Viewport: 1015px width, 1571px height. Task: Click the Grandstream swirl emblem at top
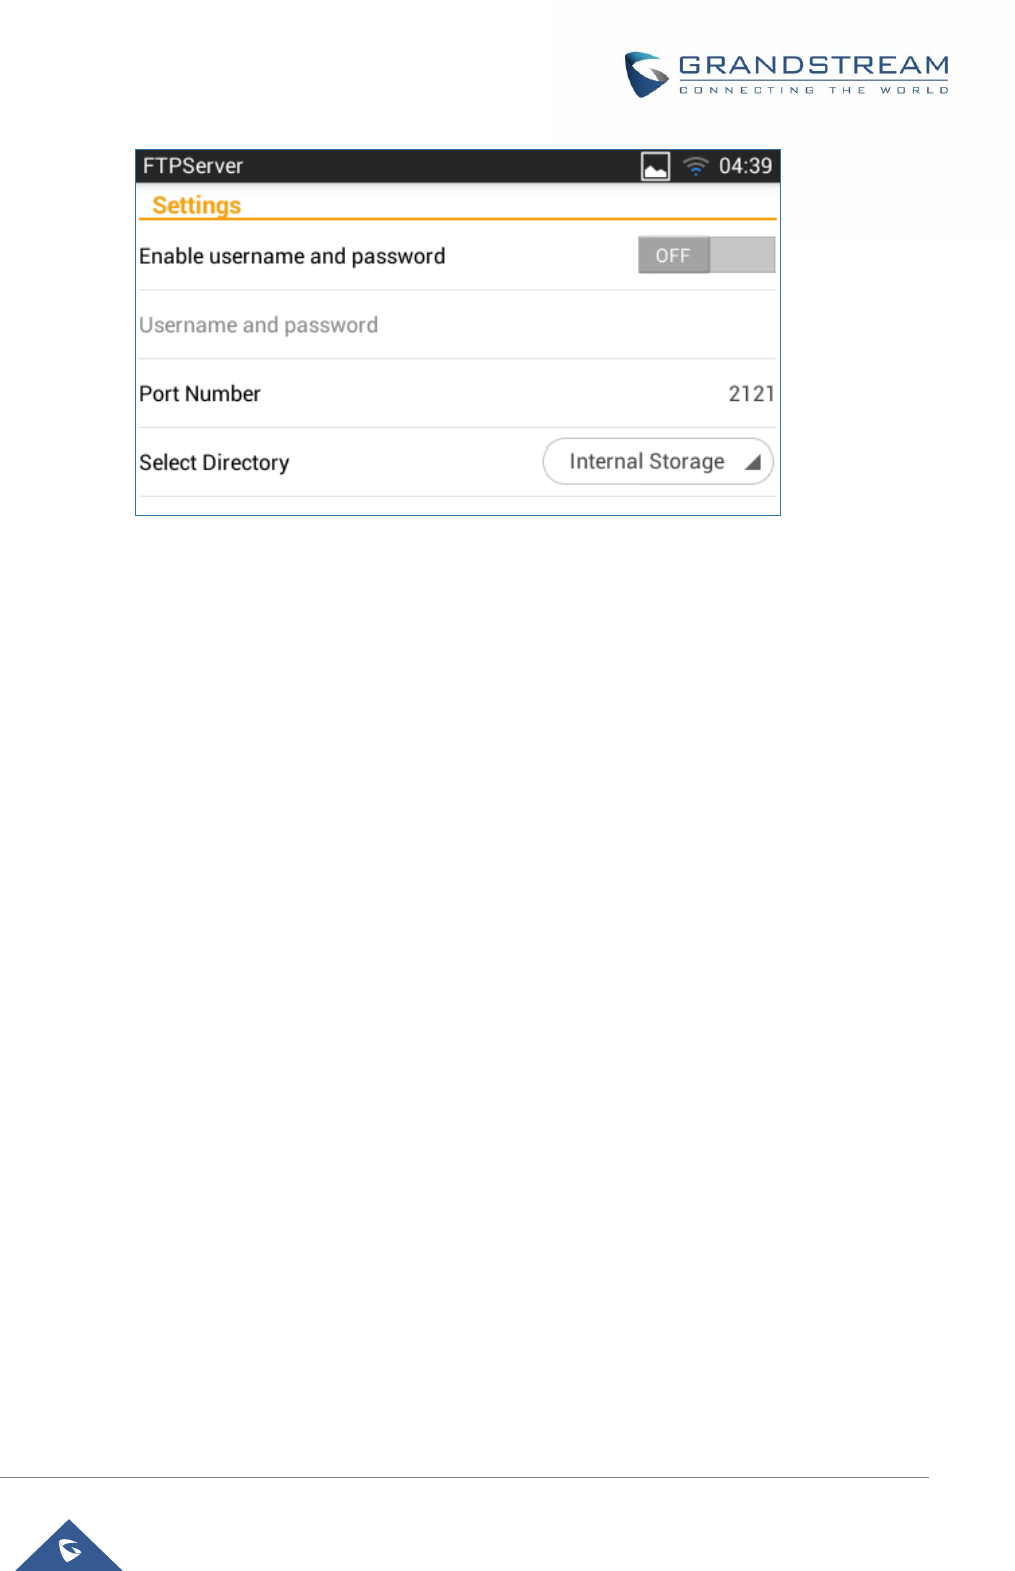coord(646,75)
